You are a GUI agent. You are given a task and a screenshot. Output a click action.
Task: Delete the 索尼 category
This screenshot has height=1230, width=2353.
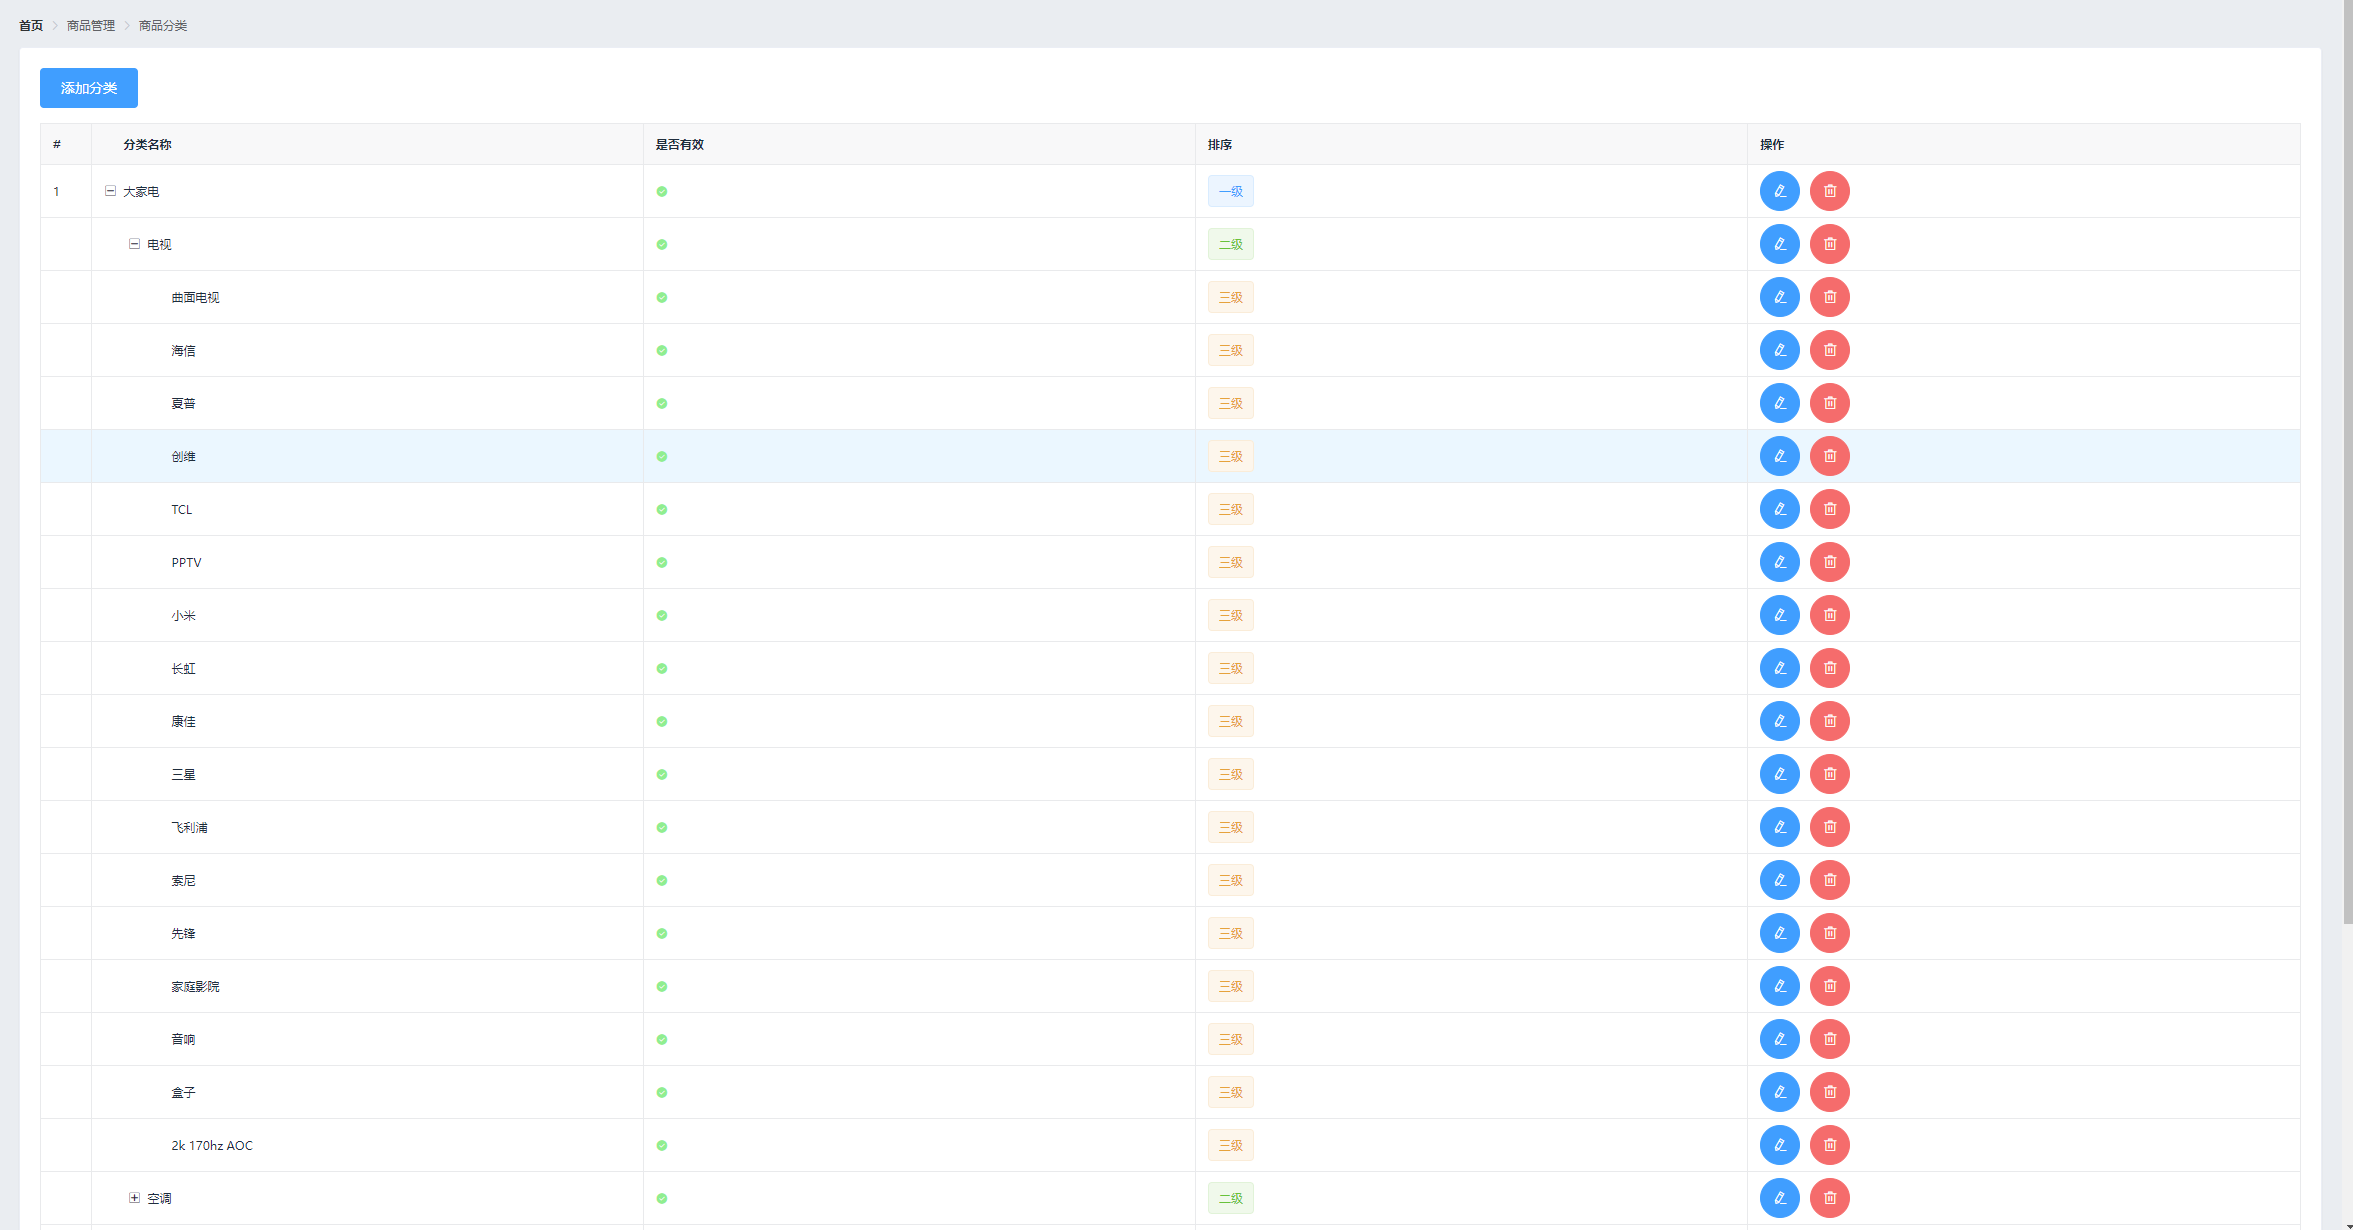coord(1830,880)
